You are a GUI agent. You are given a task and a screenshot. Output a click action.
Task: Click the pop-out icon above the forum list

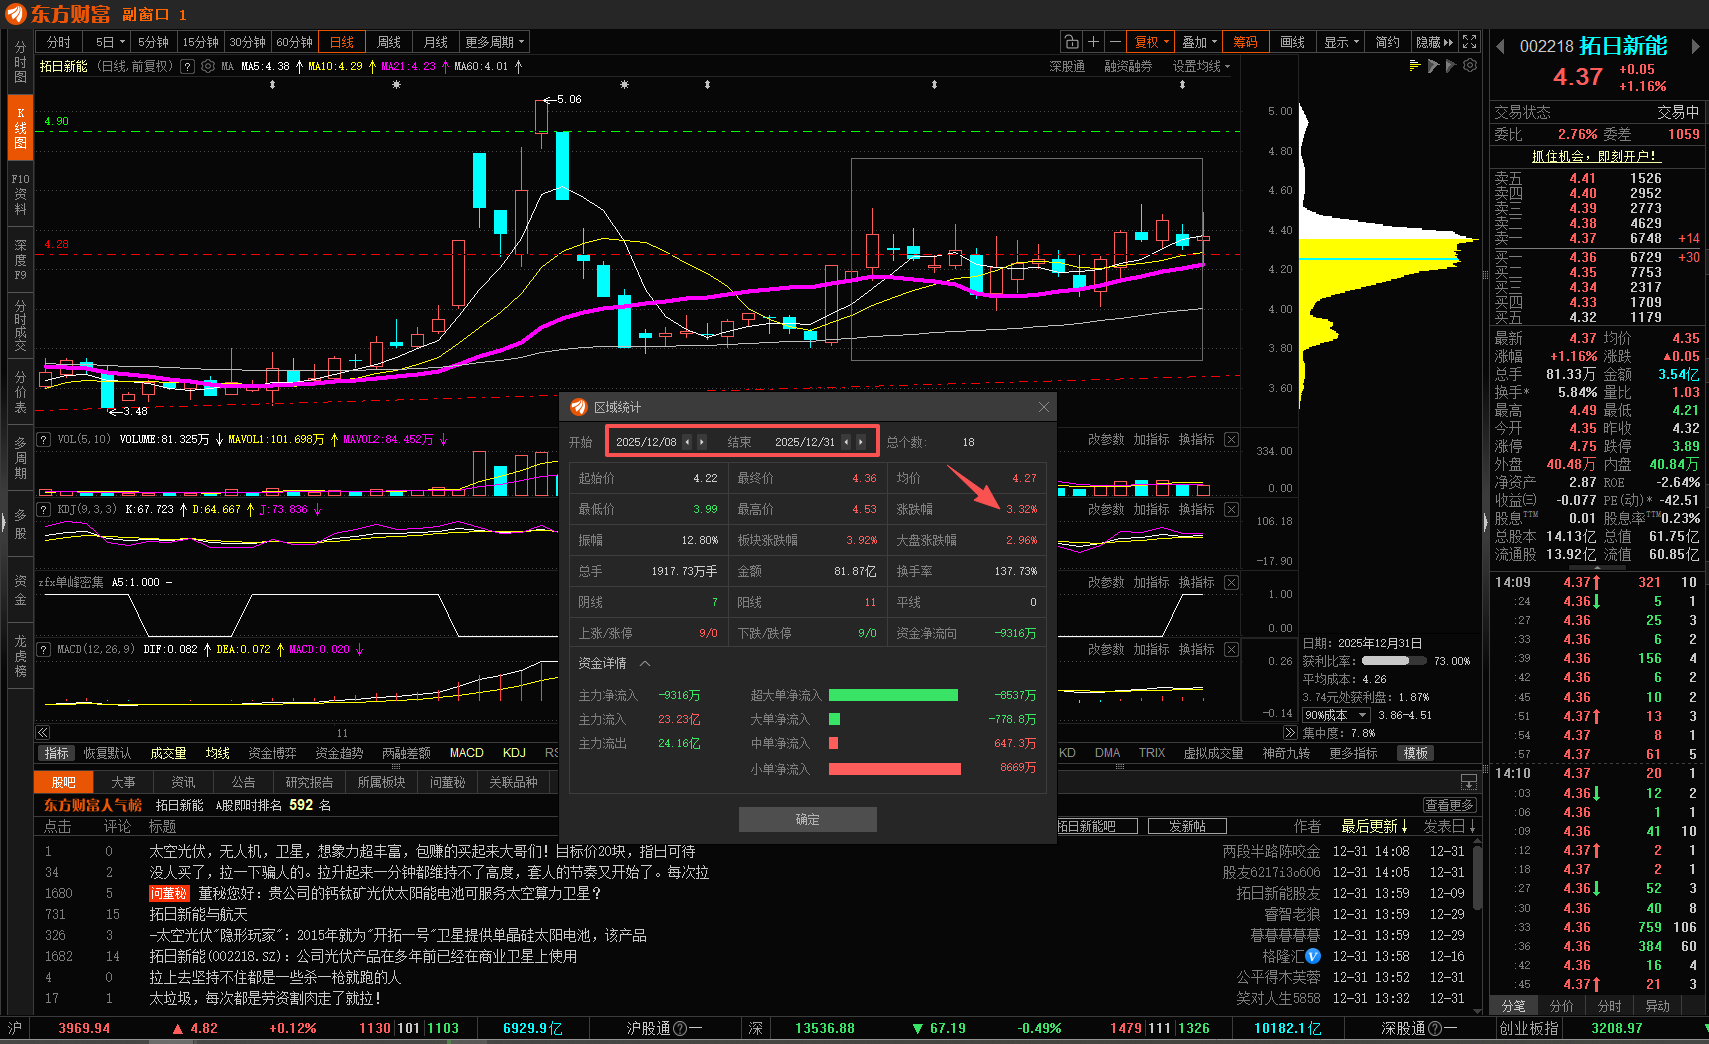pos(1468,782)
